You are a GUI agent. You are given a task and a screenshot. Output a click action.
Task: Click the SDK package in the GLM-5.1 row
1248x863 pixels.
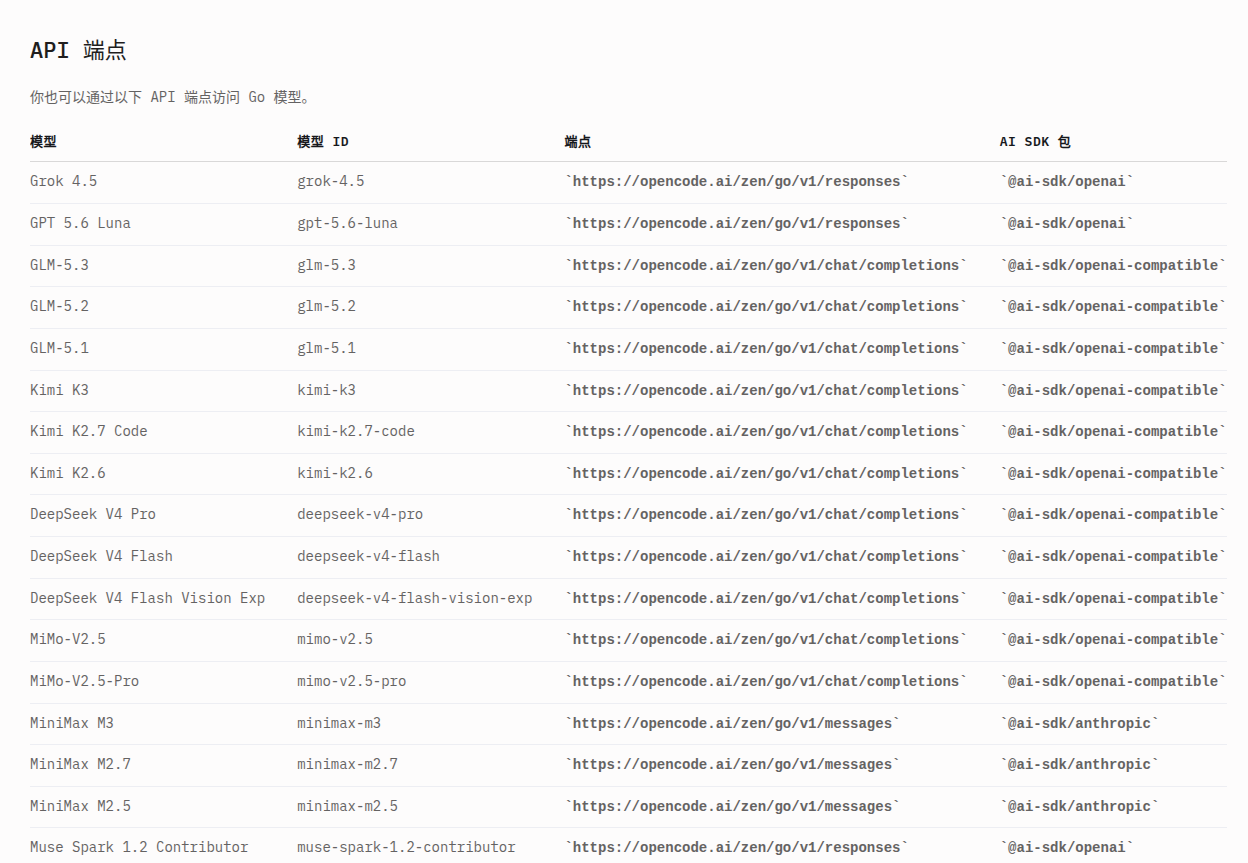(1113, 348)
